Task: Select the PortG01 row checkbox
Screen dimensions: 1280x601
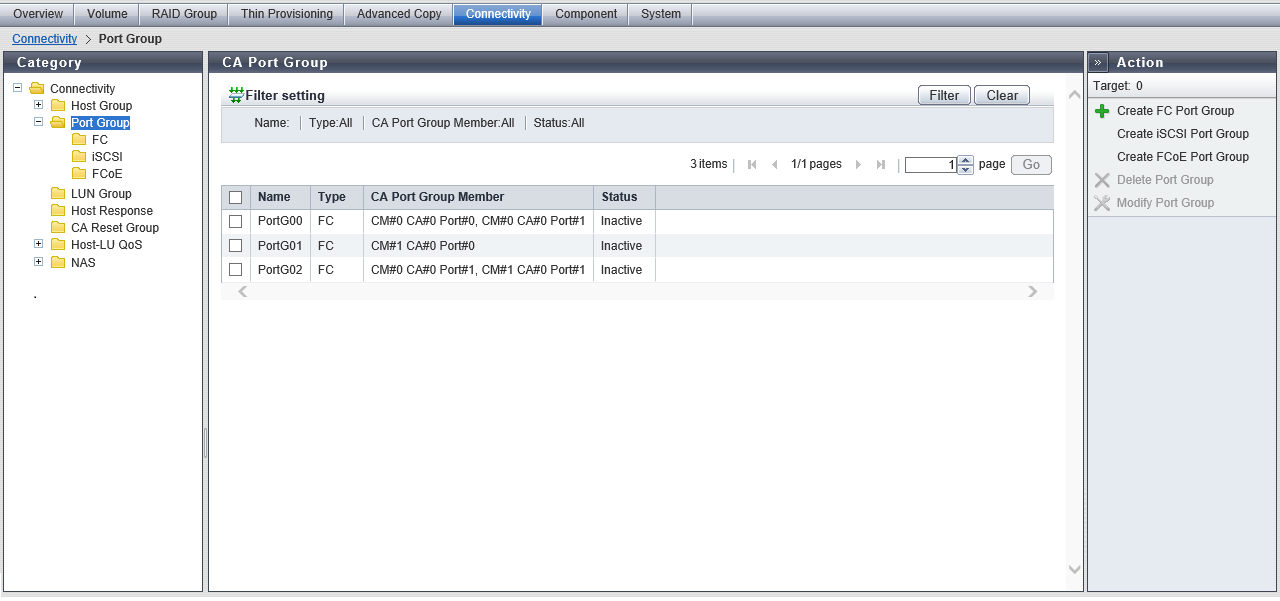Action: 236,246
